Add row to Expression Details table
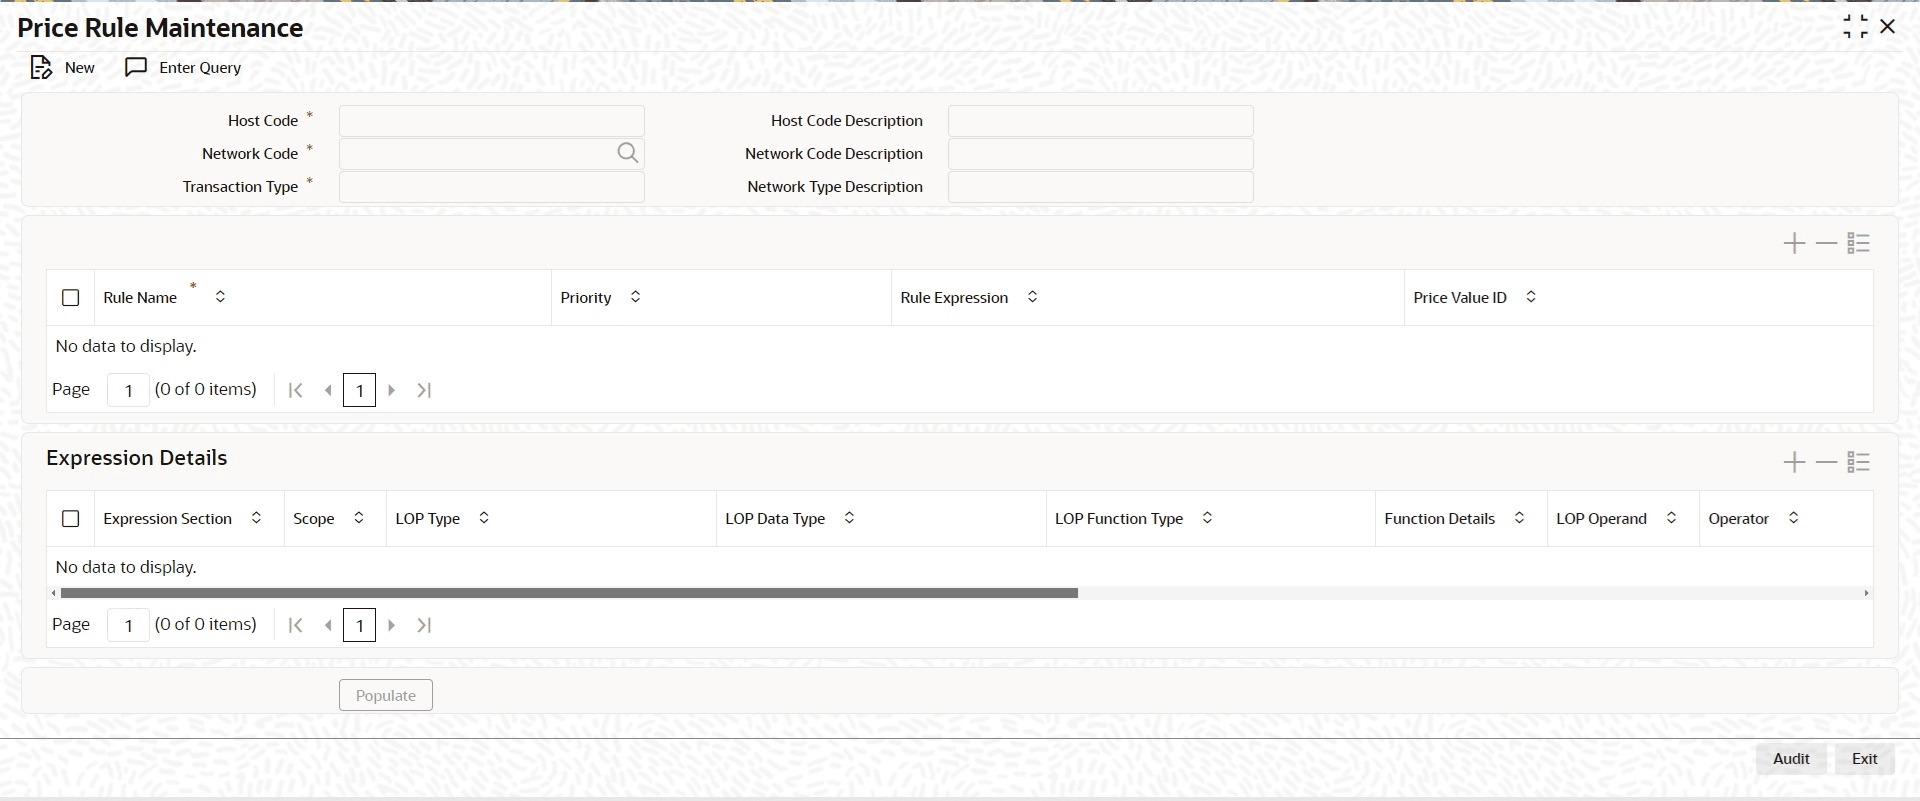This screenshot has height=801, width=1920. (1794, 462)
